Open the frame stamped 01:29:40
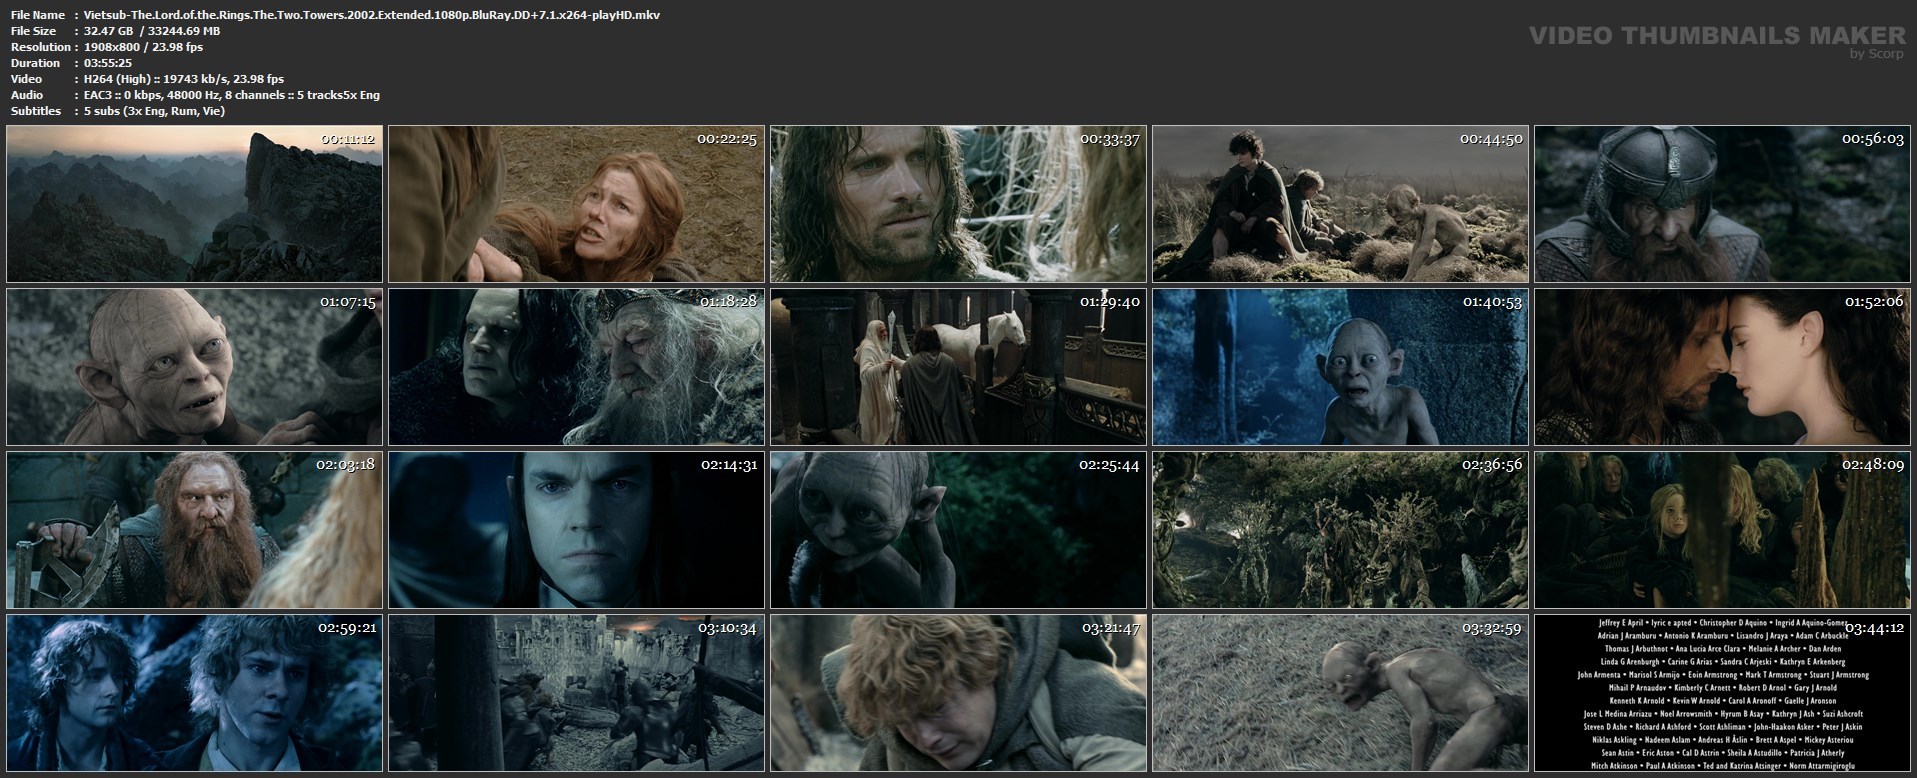Screen dimensions: 1917x778 [x=958, y=367]
